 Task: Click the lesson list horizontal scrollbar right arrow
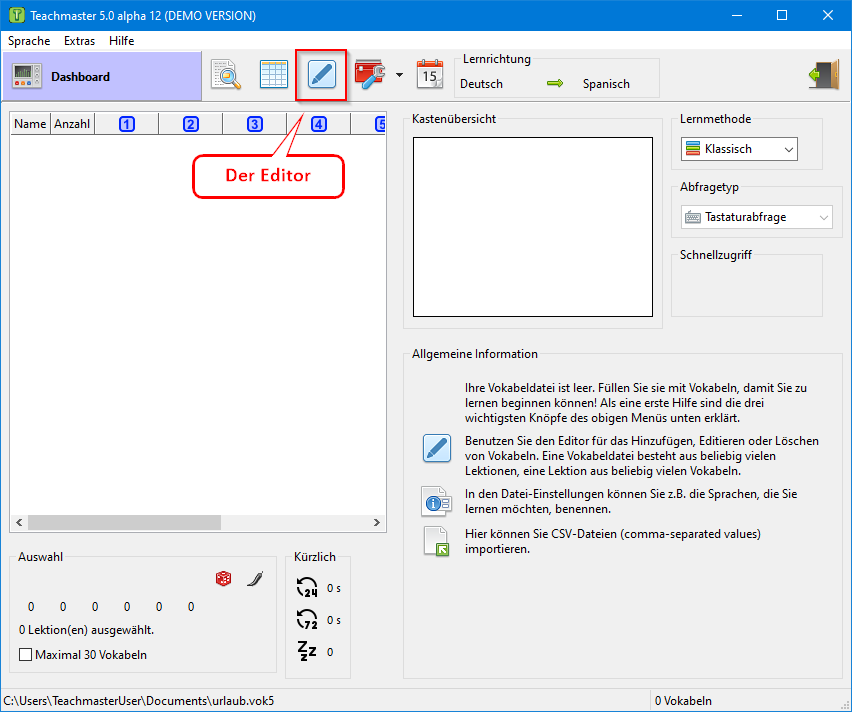(377, 522)
